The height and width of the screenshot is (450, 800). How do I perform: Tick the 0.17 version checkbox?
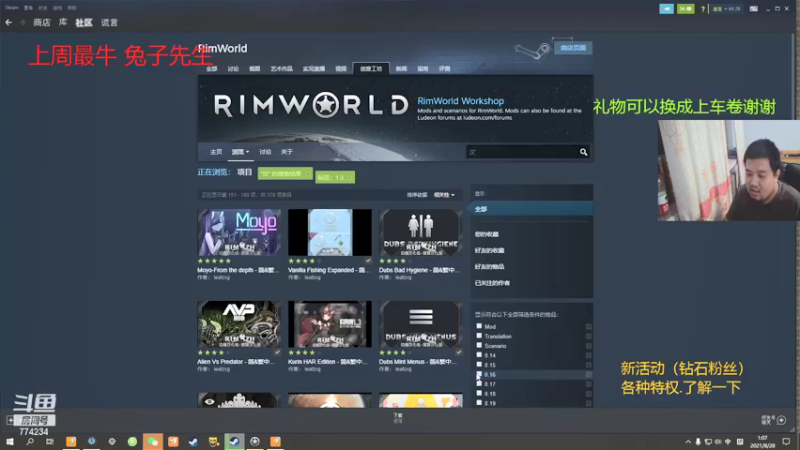(479, 384)
